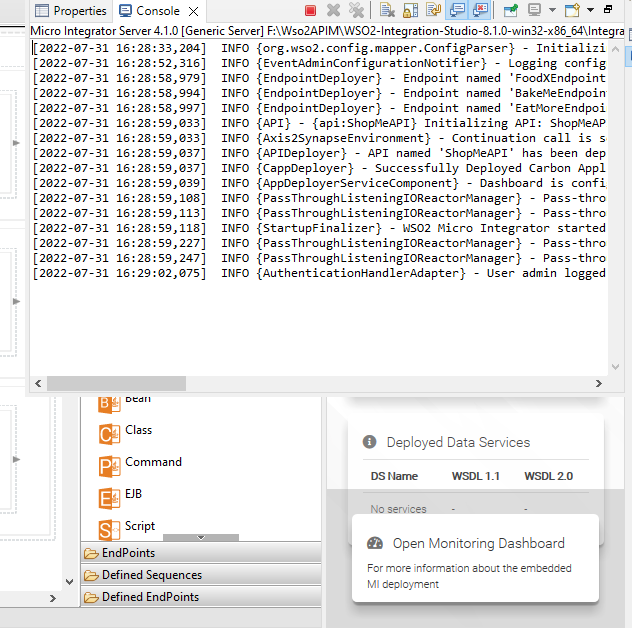The image size is (632, 628).
Task: Click the StartupFinalizer Micro Integrator started line
Action: coord(319,228)
